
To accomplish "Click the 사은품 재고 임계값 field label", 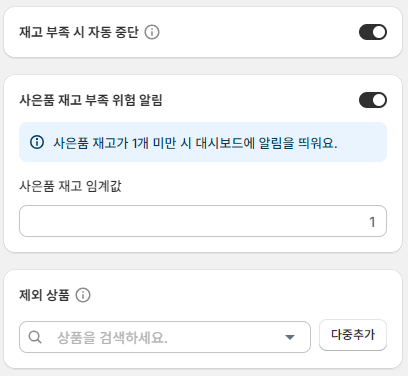I will [x=70, y=186].
